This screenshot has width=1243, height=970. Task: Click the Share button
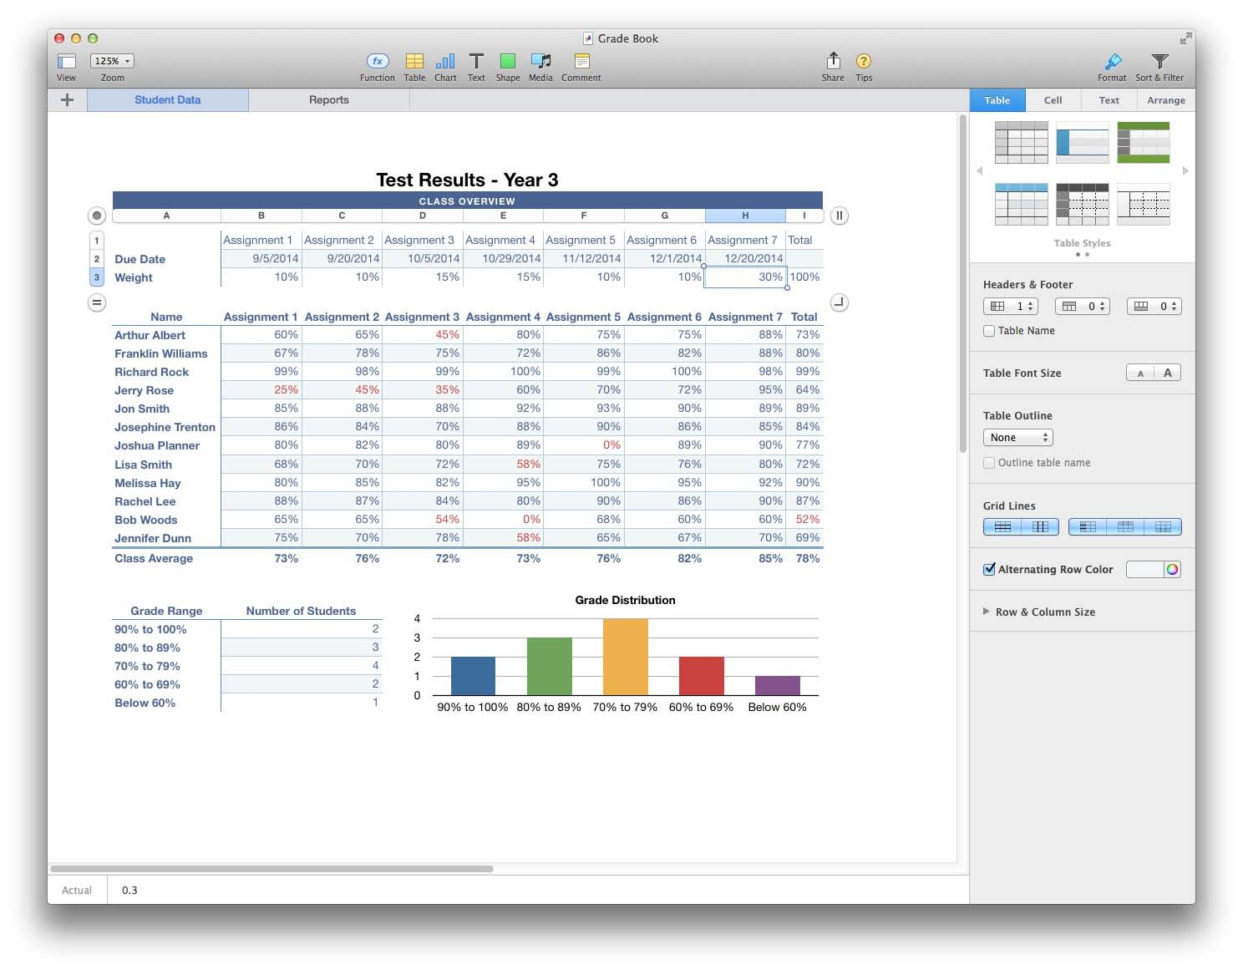(x=833, y=60)
